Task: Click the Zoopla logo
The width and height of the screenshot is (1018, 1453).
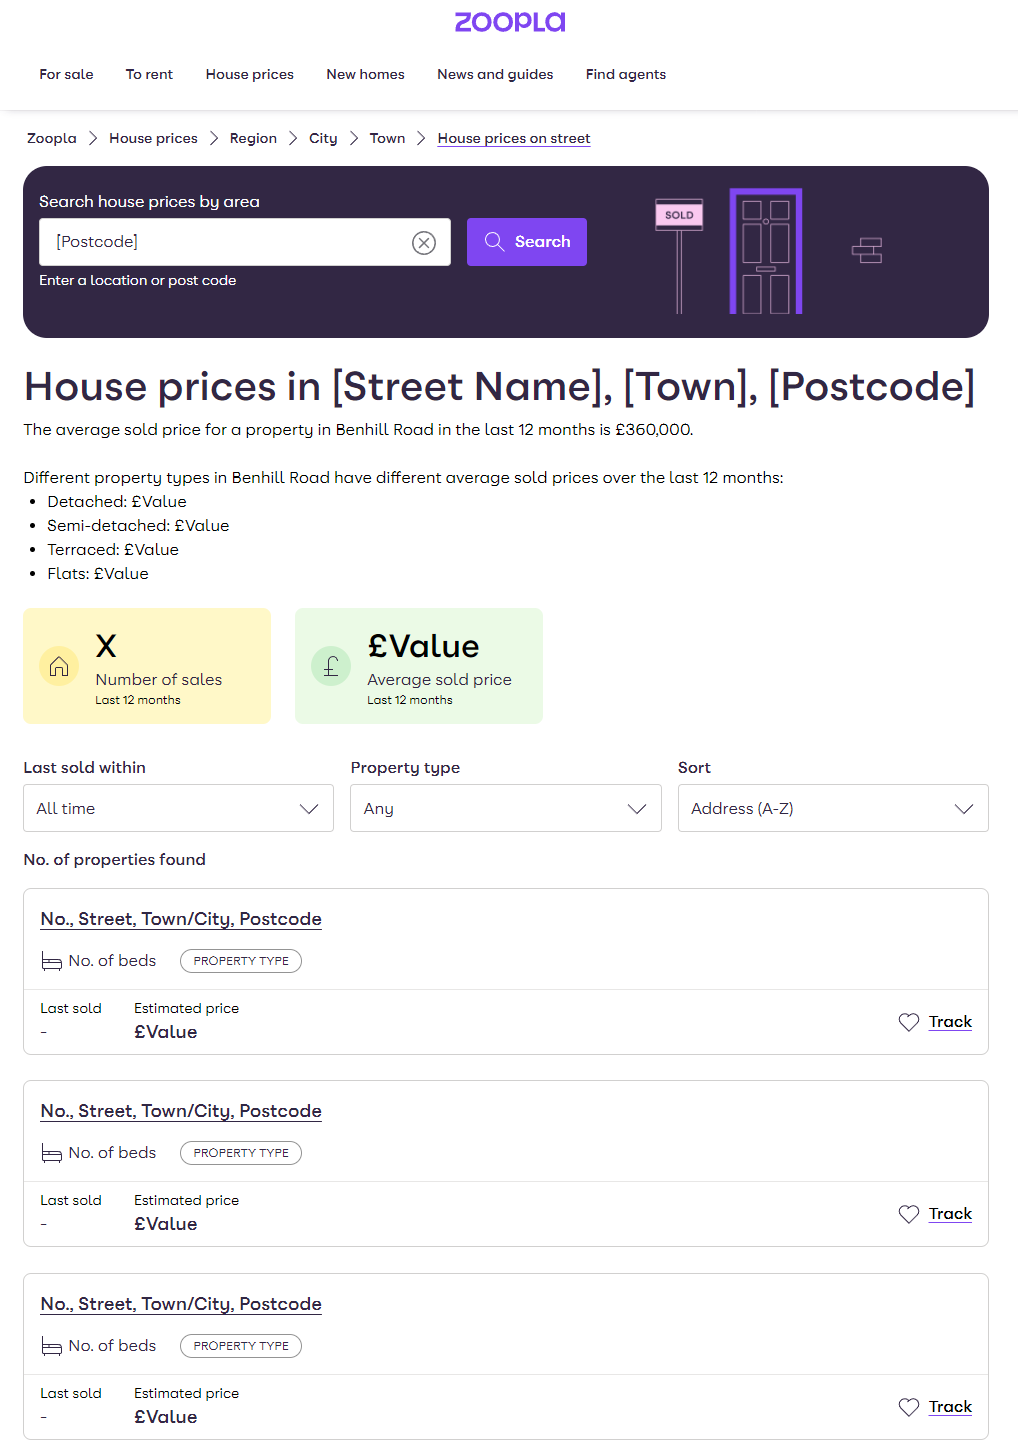Action: tap(509, 22)
